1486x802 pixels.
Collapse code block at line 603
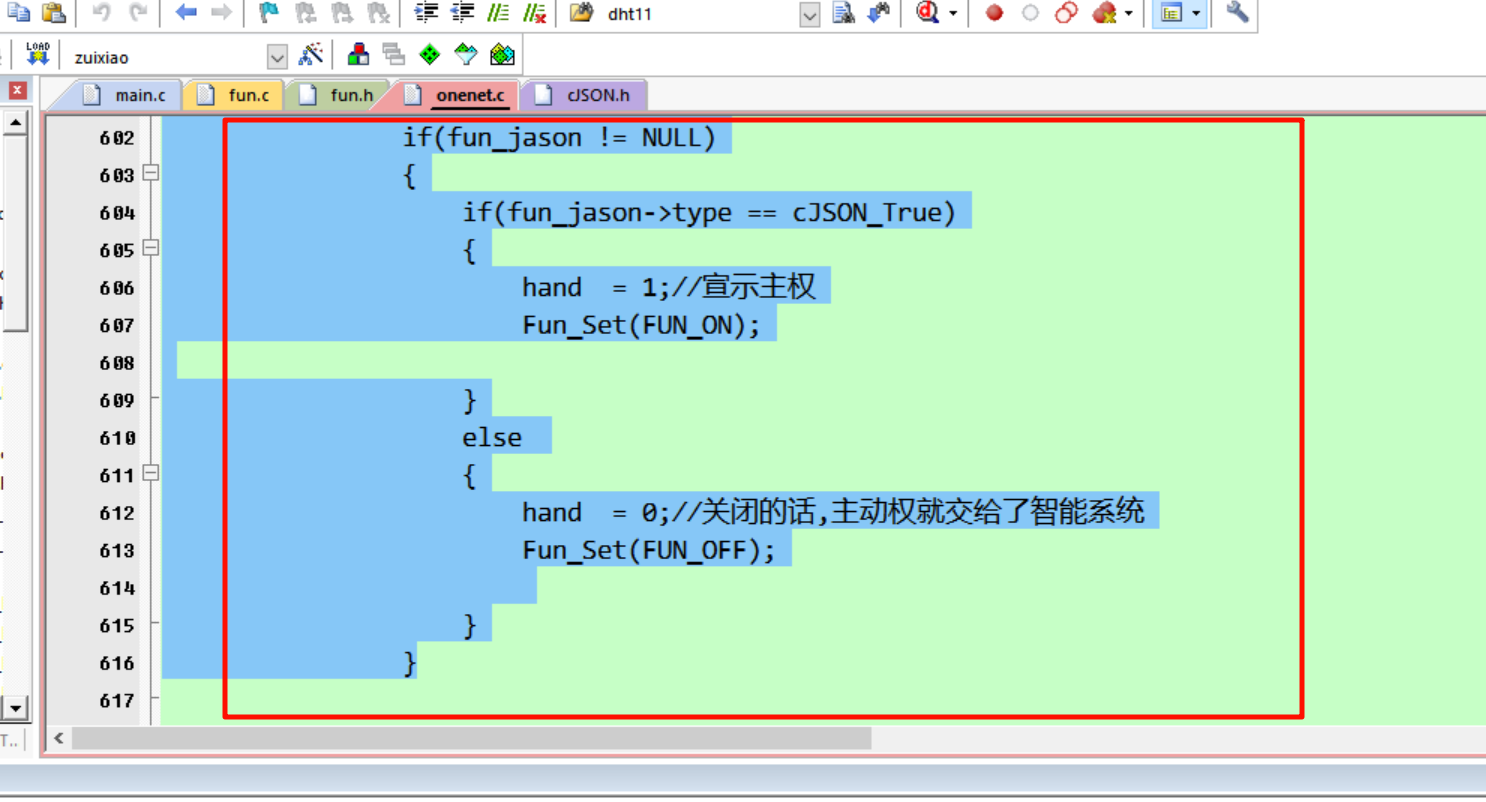tap(150, 173)
